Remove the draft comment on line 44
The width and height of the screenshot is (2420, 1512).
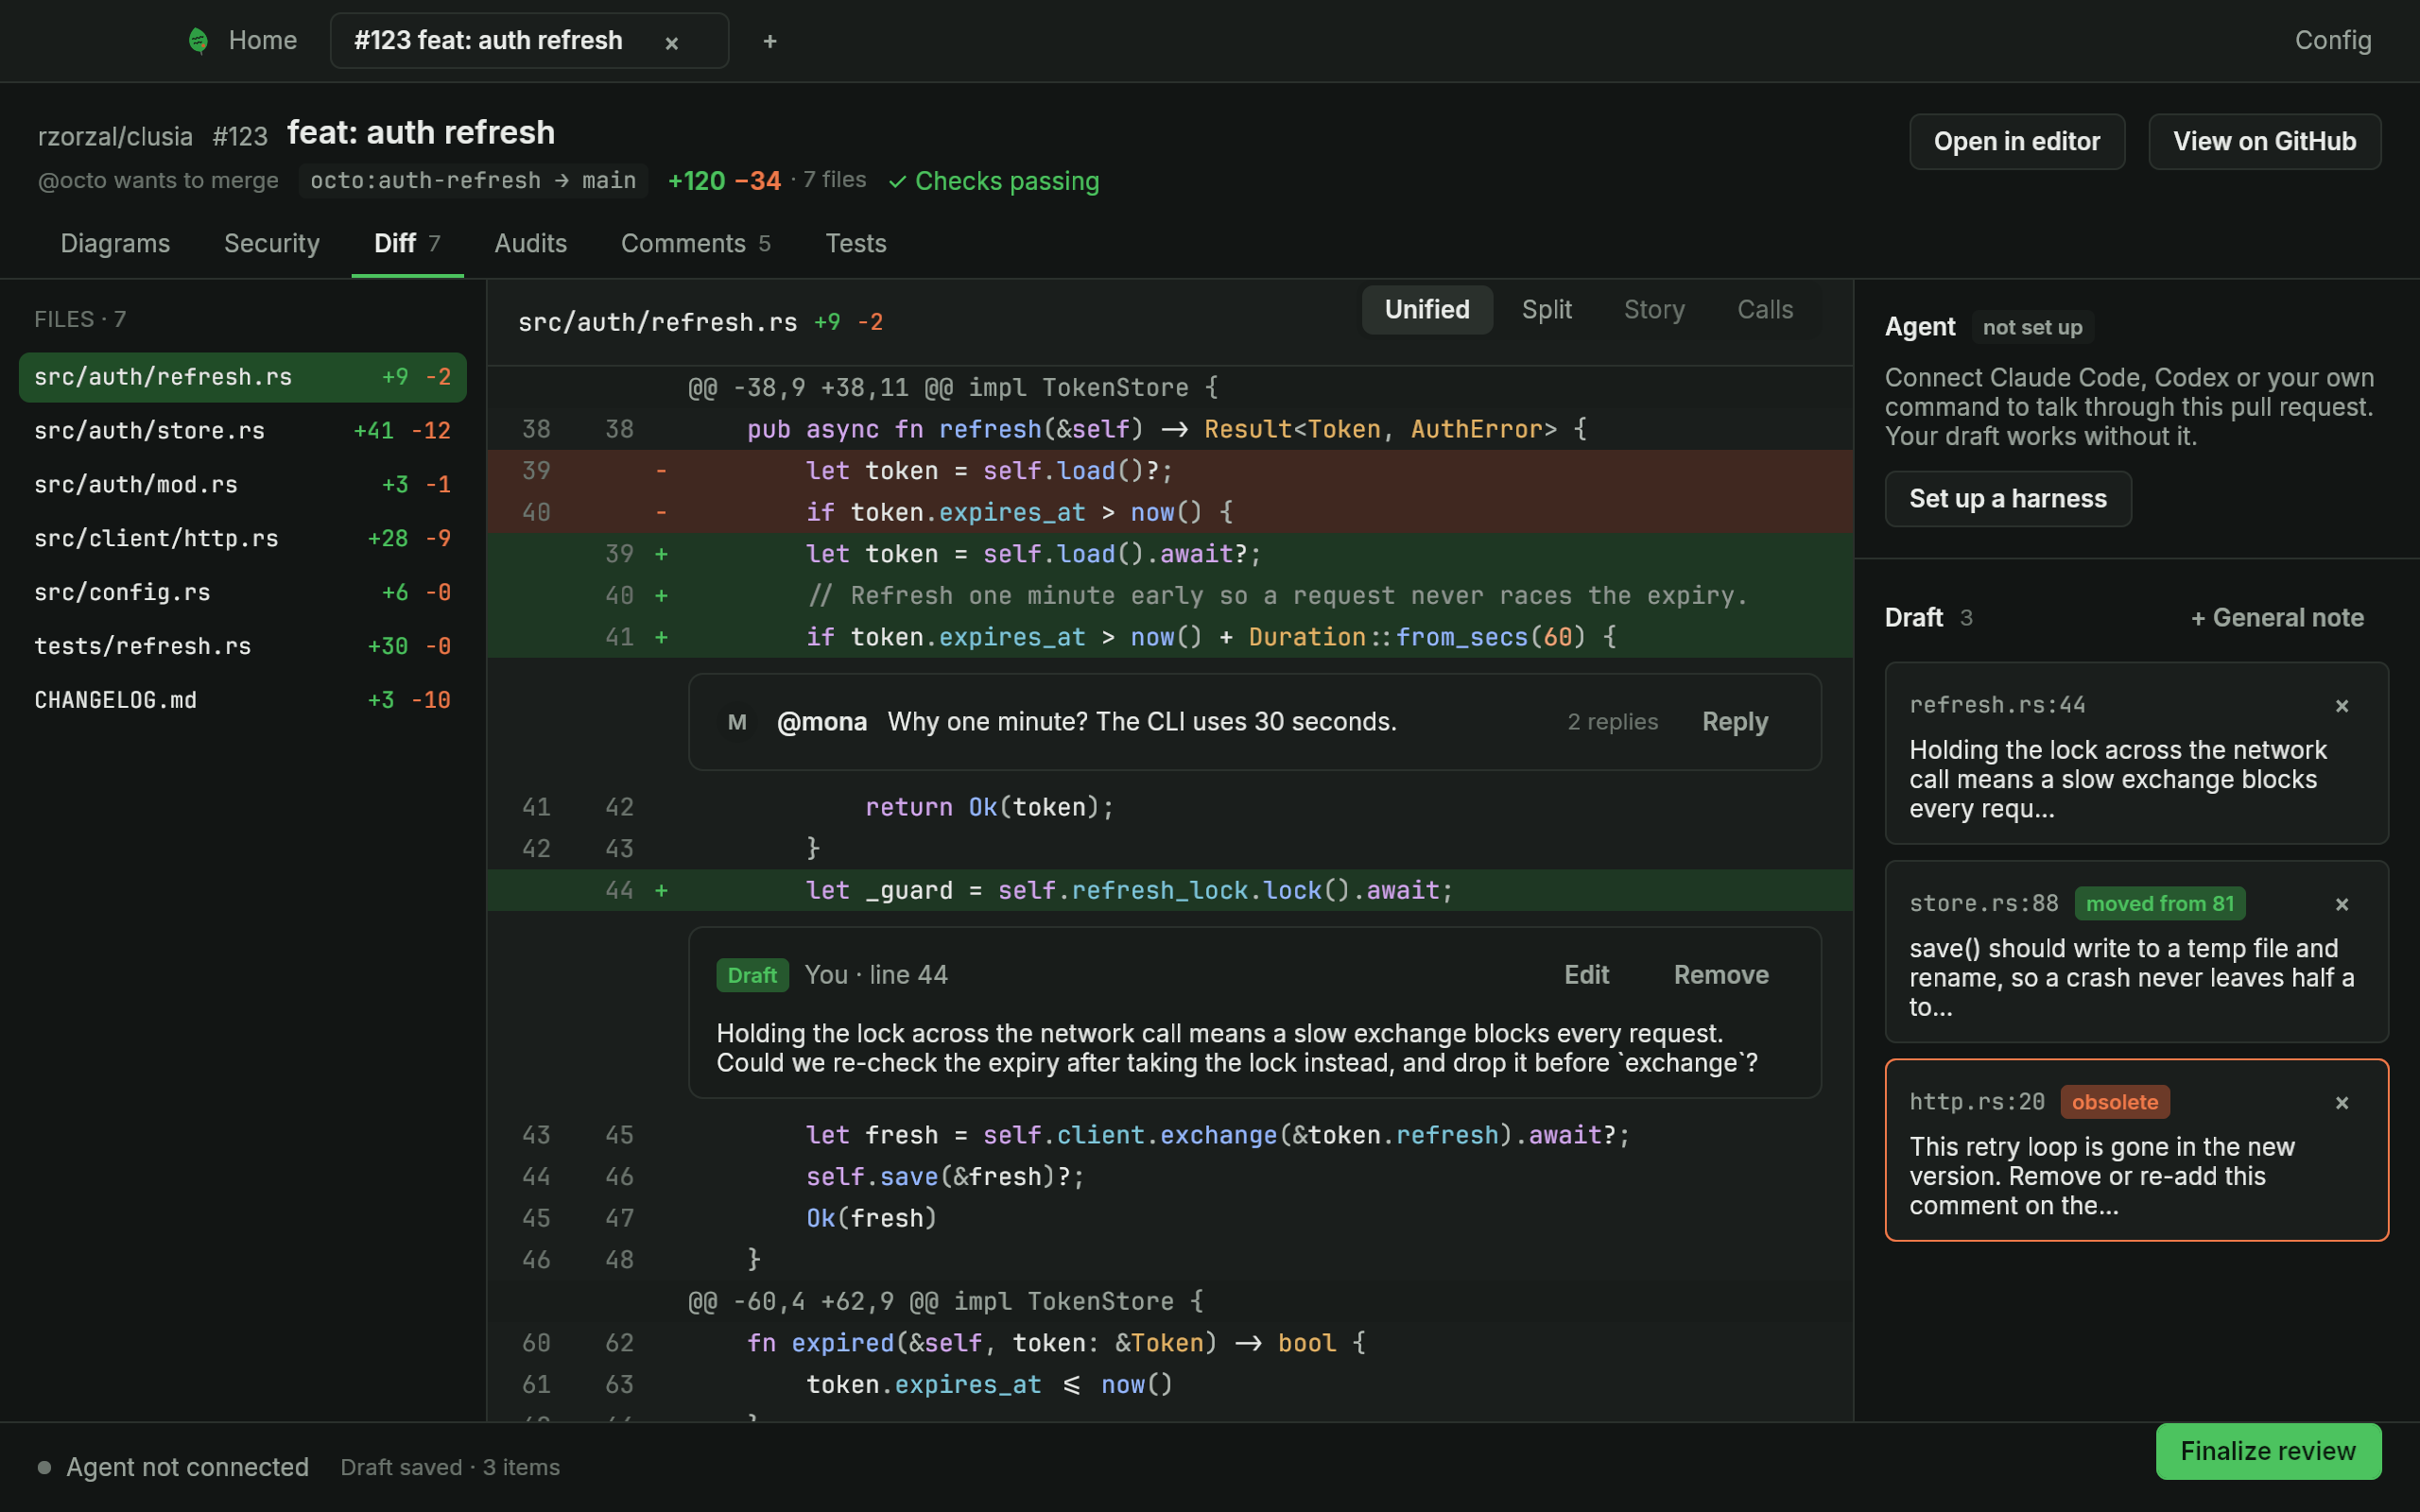tap(1721, 975)
